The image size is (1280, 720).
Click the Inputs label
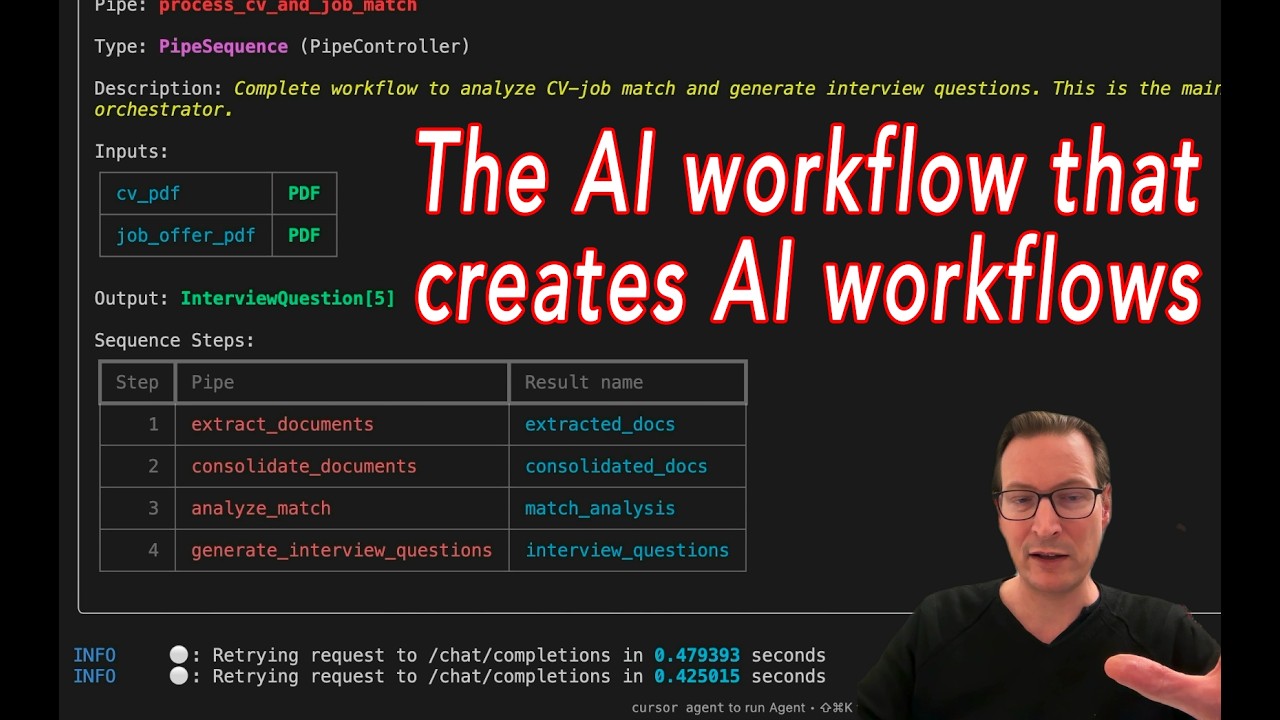131,151
